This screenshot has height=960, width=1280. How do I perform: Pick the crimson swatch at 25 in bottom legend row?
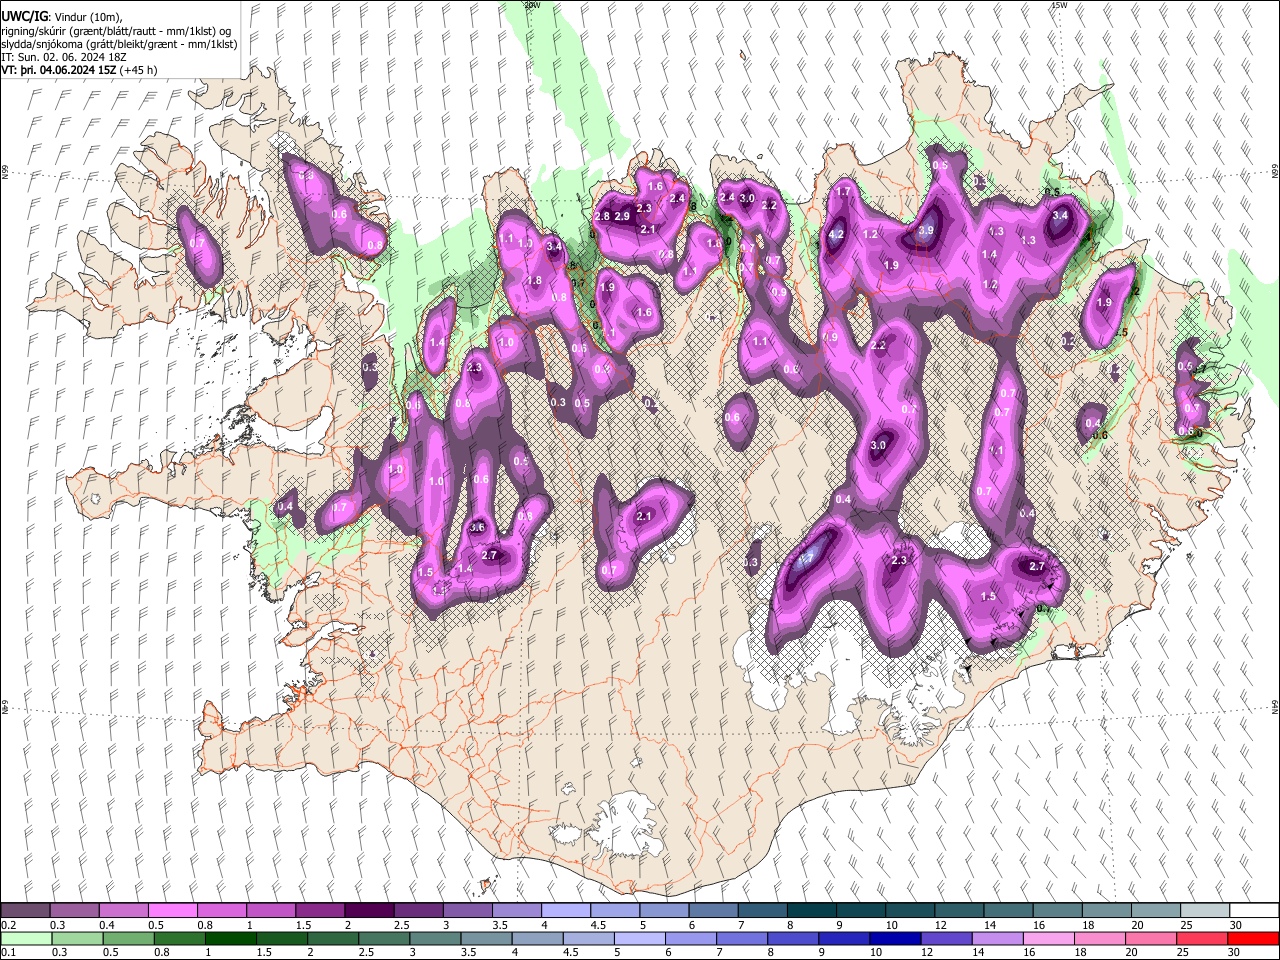[x=1203, y=938]
